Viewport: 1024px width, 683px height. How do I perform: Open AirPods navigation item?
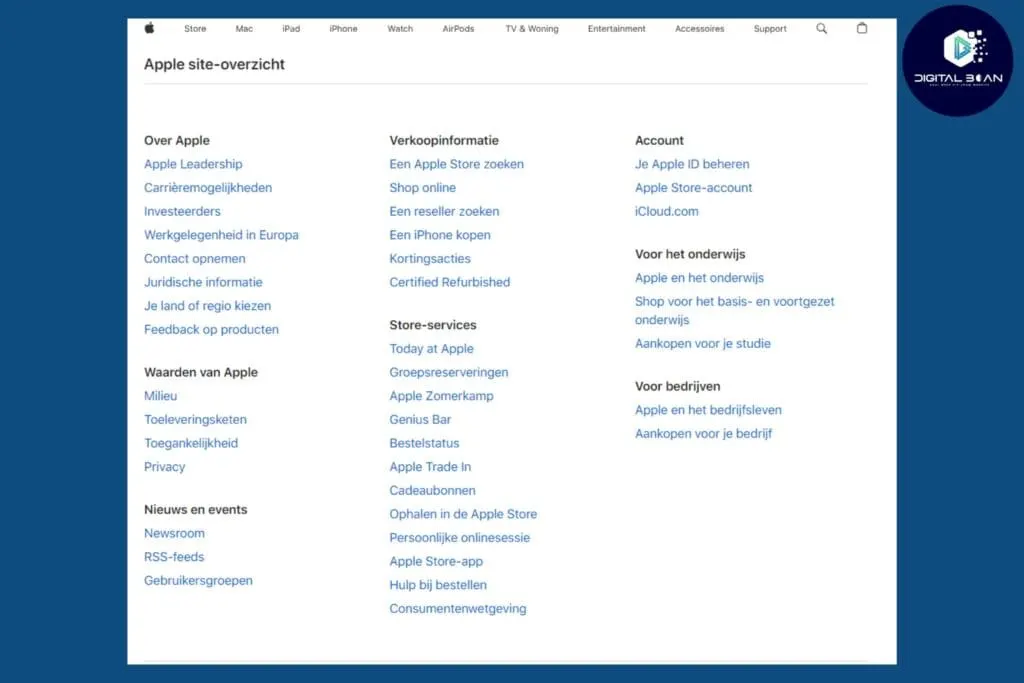coord(458,29)
